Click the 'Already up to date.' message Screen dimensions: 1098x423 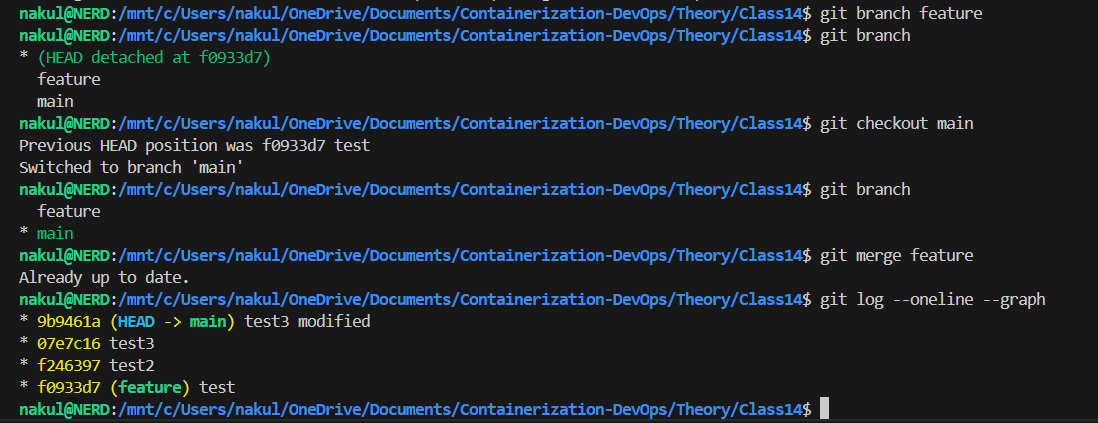104,278
